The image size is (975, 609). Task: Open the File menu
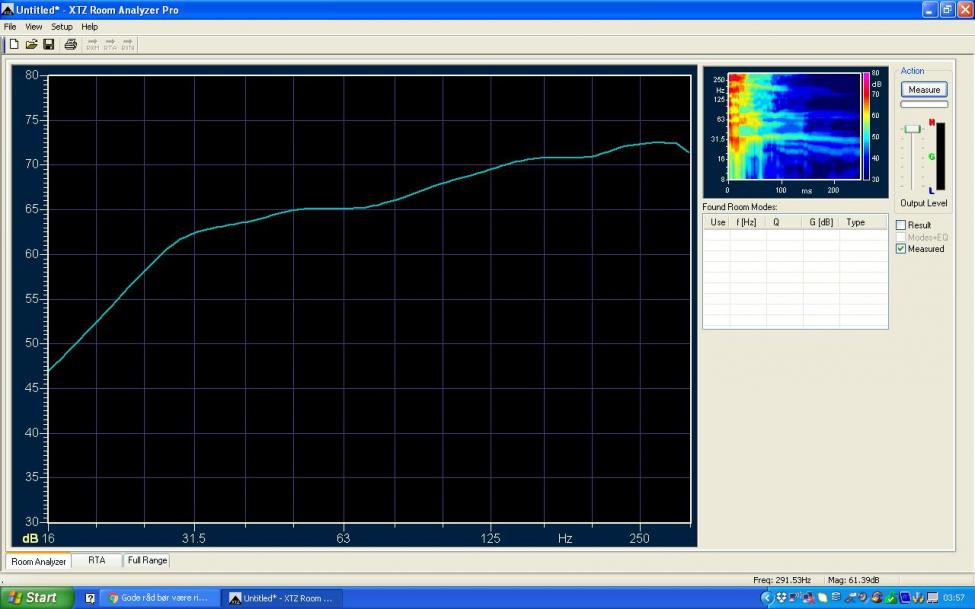[x=10, y=26]
